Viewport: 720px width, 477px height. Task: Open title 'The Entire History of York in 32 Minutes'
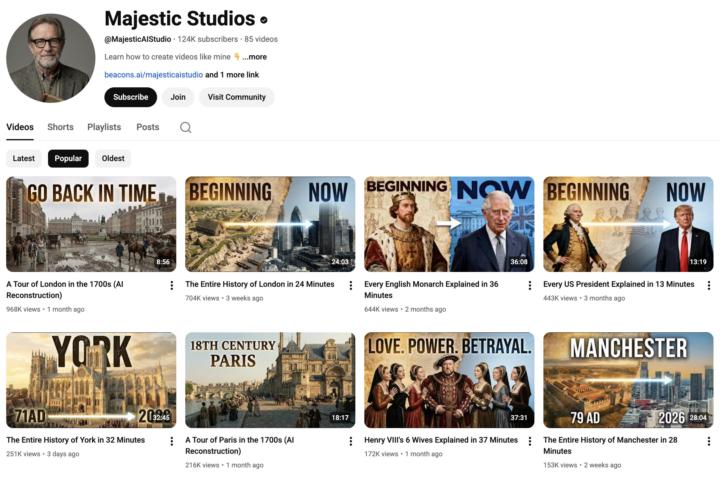click(x=75, y=440)
